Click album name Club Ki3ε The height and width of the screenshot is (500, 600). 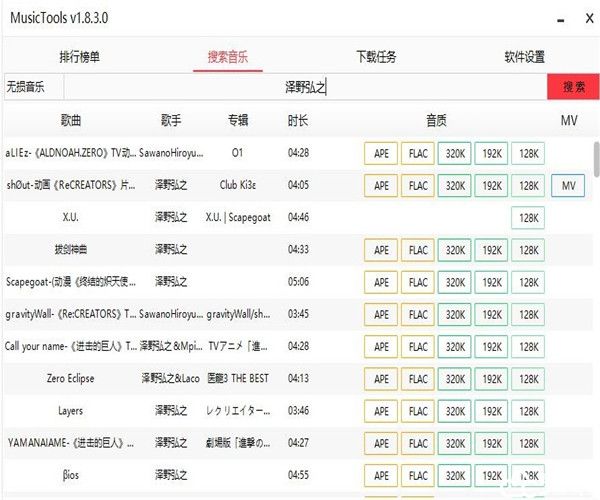pyautogui.click(x=238, y=185)
